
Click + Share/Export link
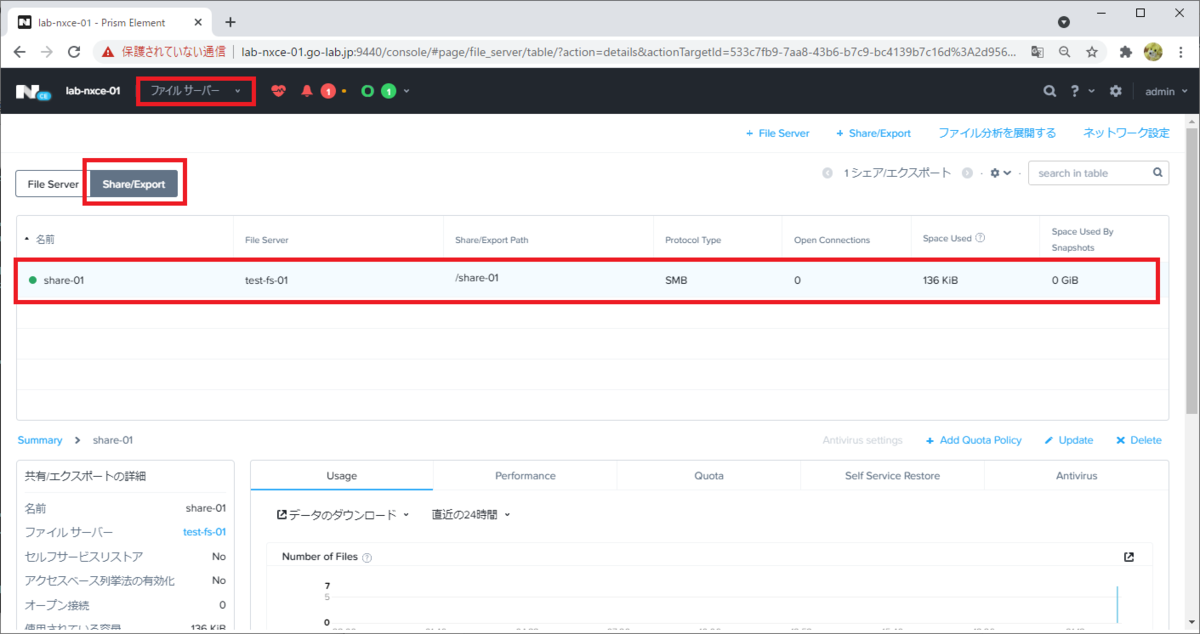coord(874,133)
